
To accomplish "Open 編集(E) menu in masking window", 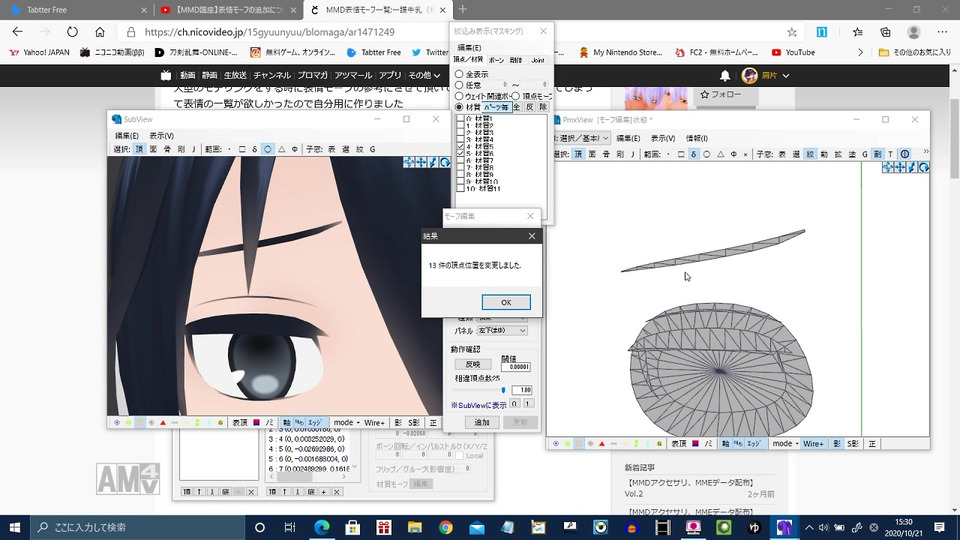I will pyautogui.click(x=469, y=48).
